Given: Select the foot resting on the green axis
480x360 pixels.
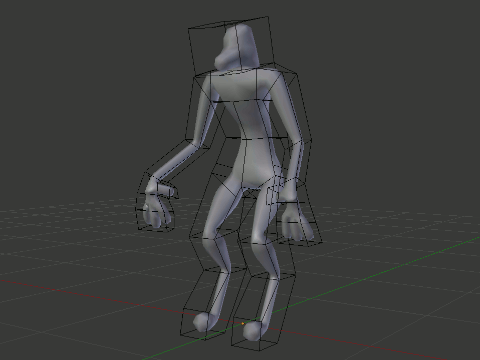Looking at the screenshot, I should click(x=254, y=330).
